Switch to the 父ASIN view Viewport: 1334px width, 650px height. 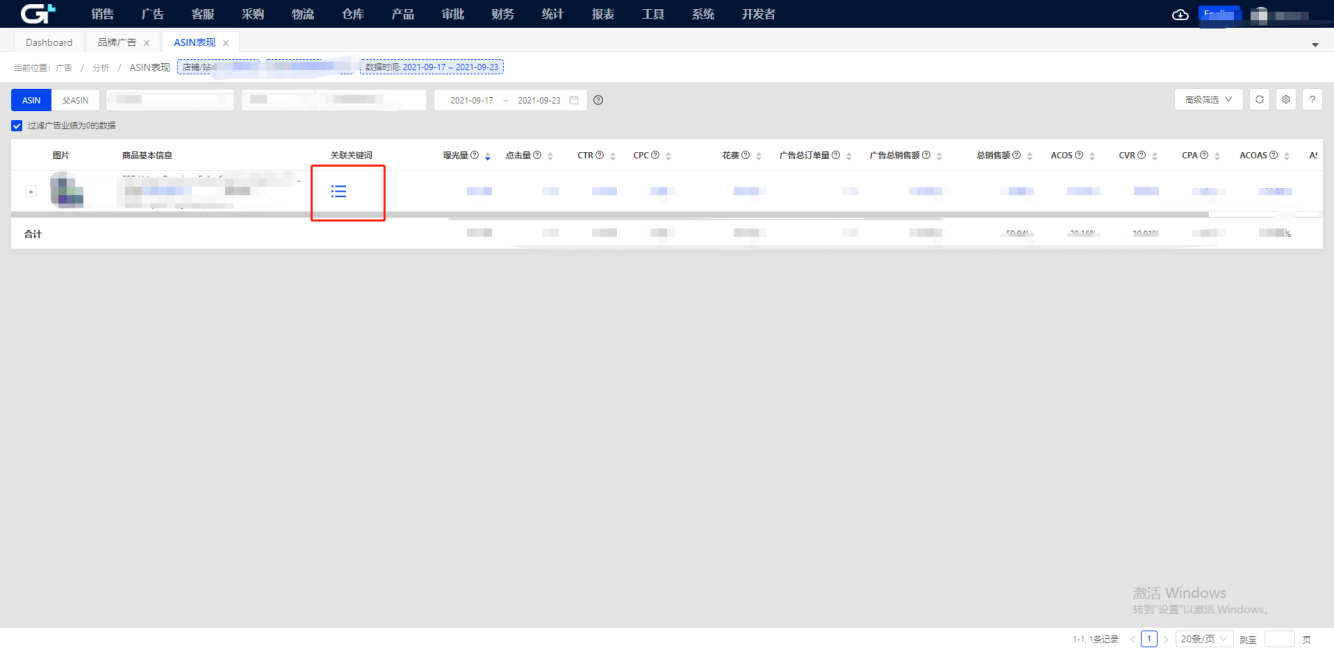tap(75, 99)
